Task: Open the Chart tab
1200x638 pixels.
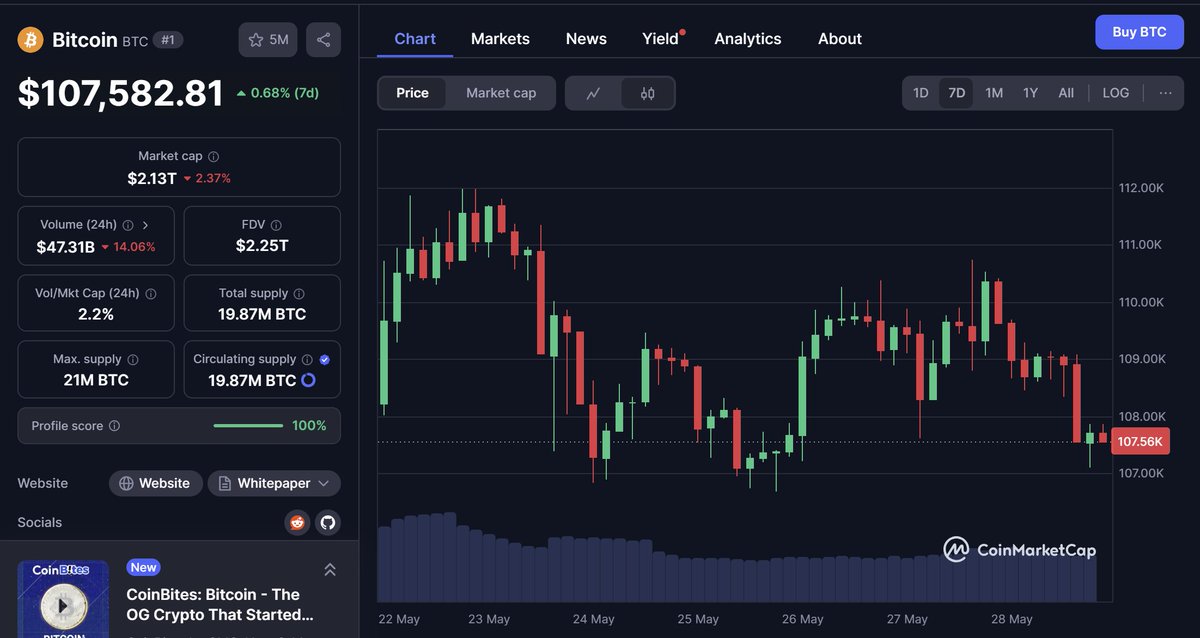Action: [x=415, y=39]
